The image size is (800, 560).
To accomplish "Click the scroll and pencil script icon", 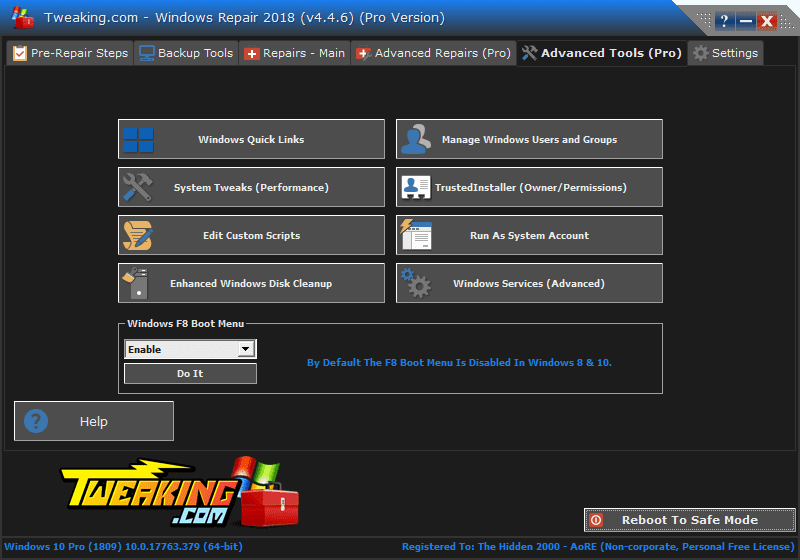I will (138, 235).
